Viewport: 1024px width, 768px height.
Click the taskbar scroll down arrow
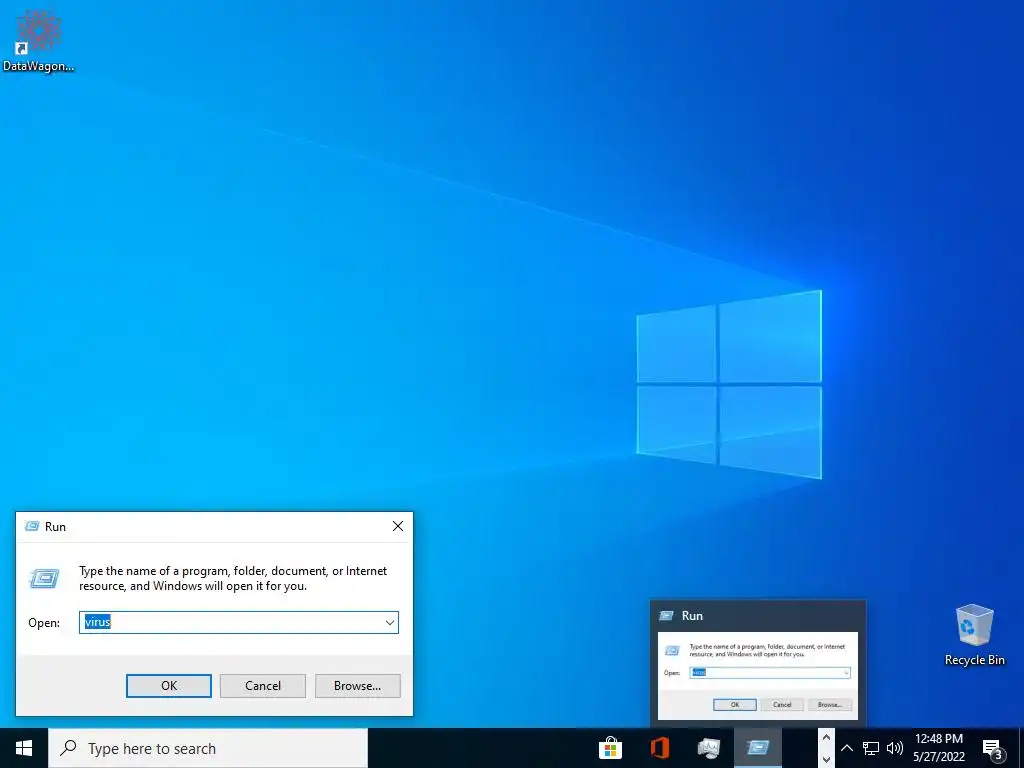click(x=826, y=760)
